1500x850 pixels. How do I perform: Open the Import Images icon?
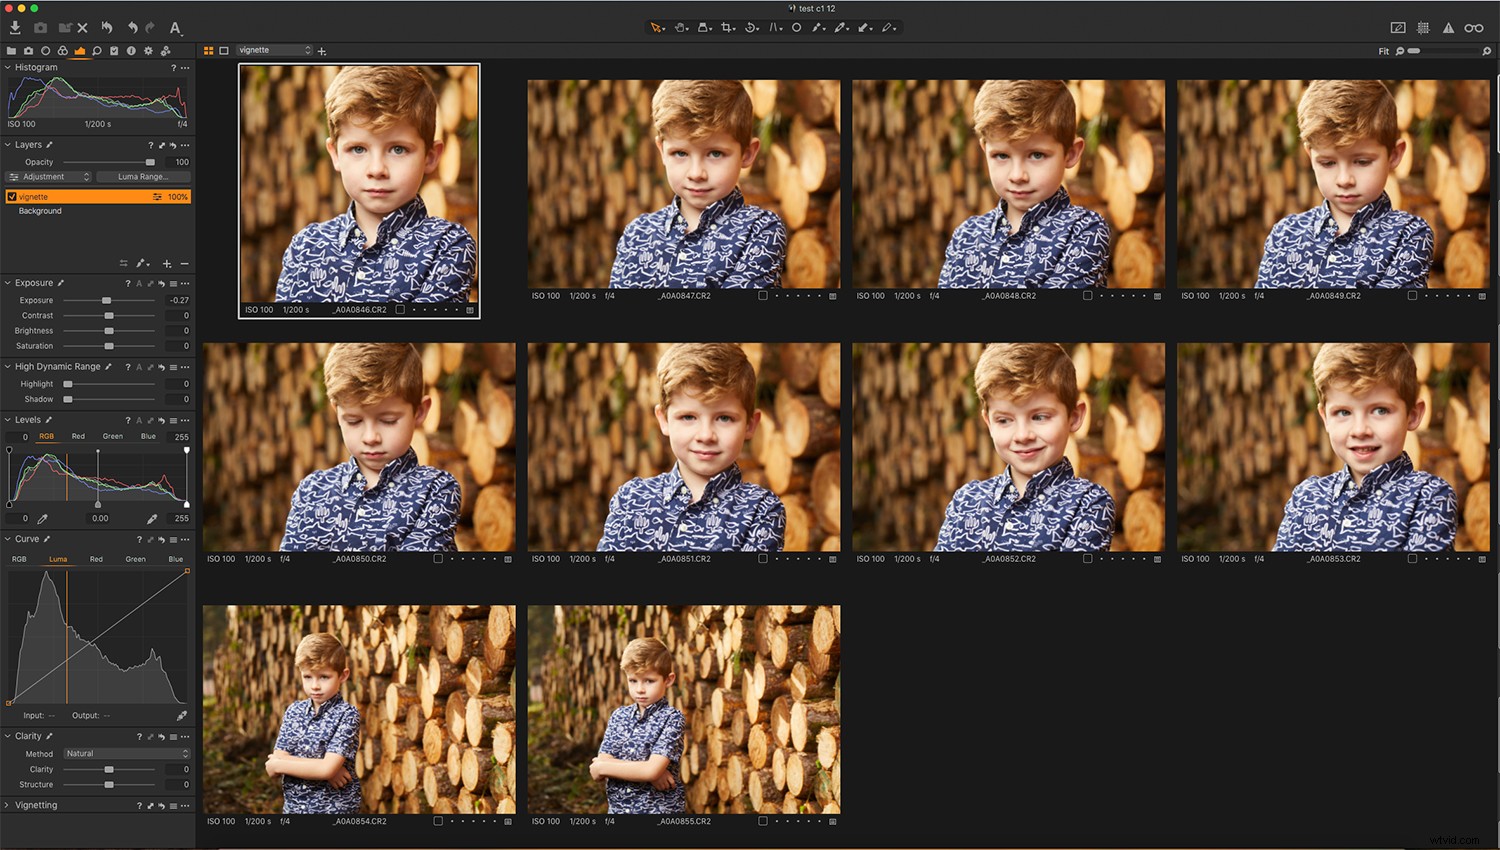point(15,27)
